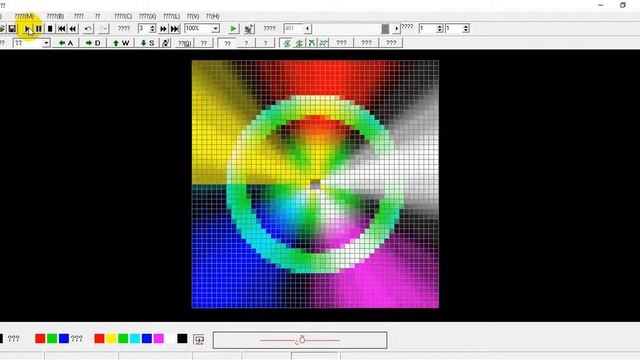Click the right arrow of the frame scrollbar

396,29
